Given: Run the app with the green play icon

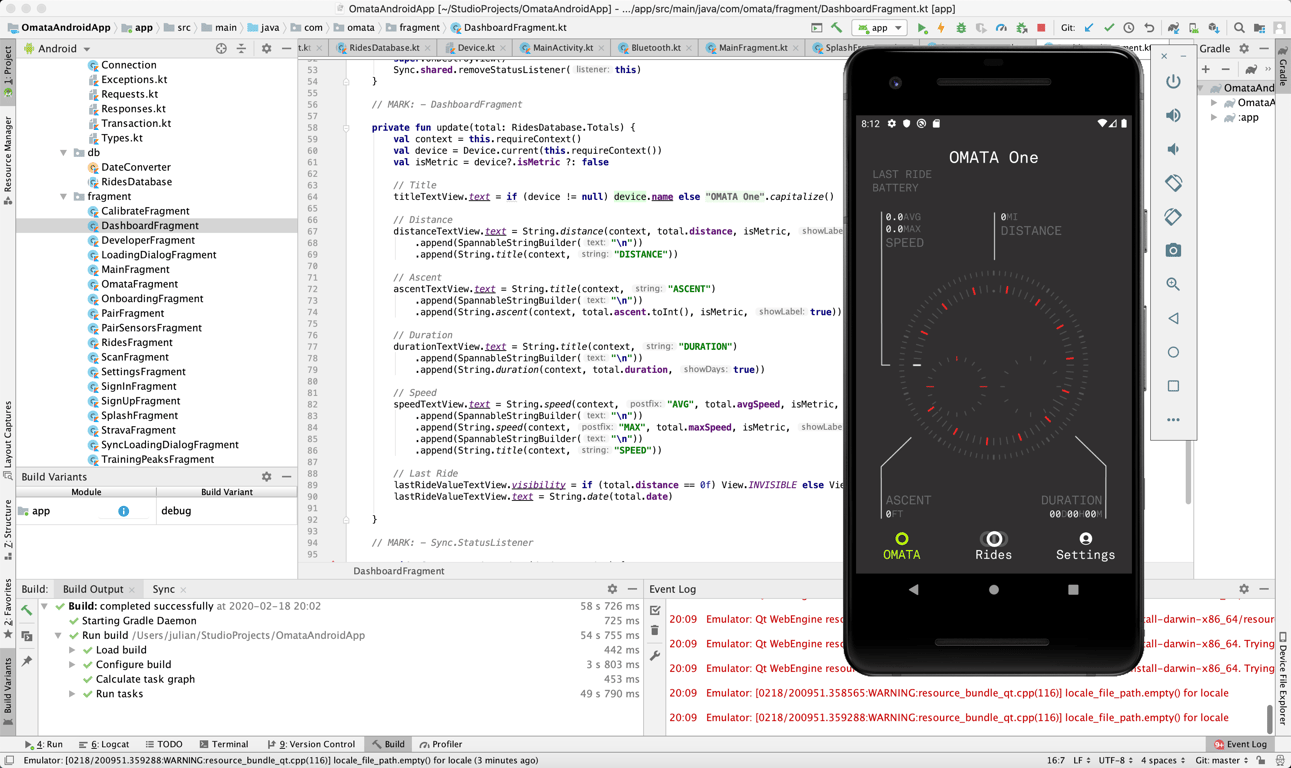Looking at the screenshot, I should tap(922, 28).
